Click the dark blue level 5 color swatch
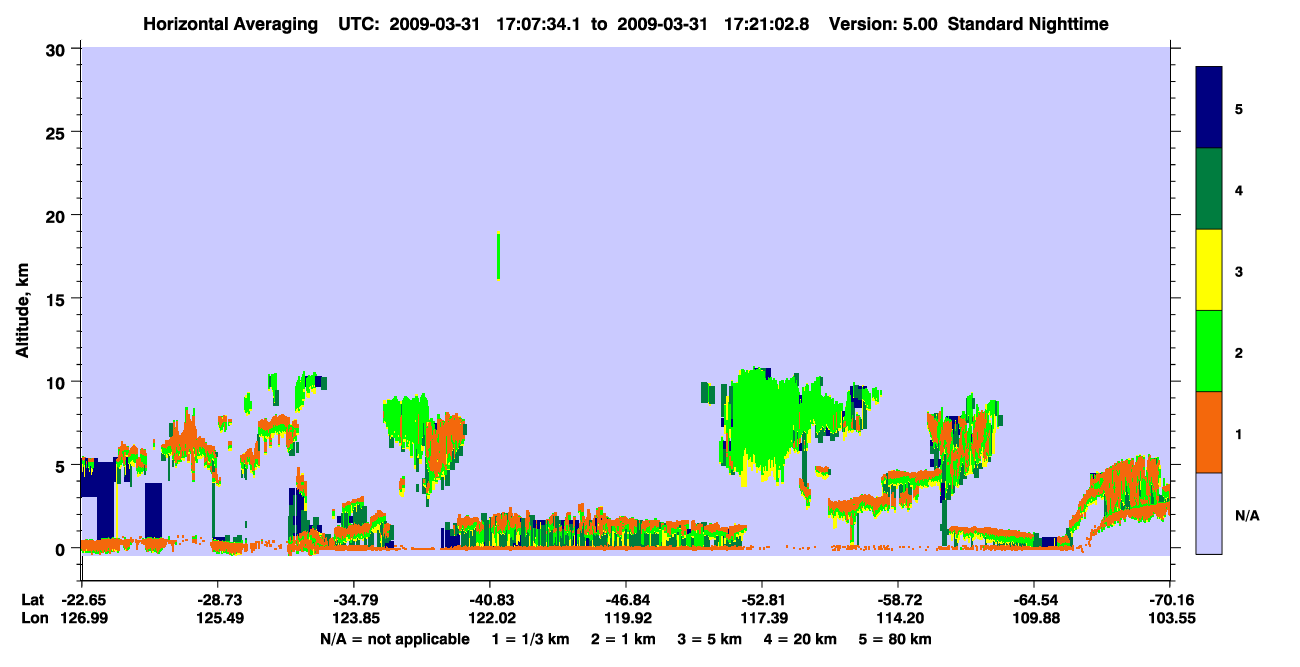Screen dimensions: 1300x667 tap(1209, 108)
